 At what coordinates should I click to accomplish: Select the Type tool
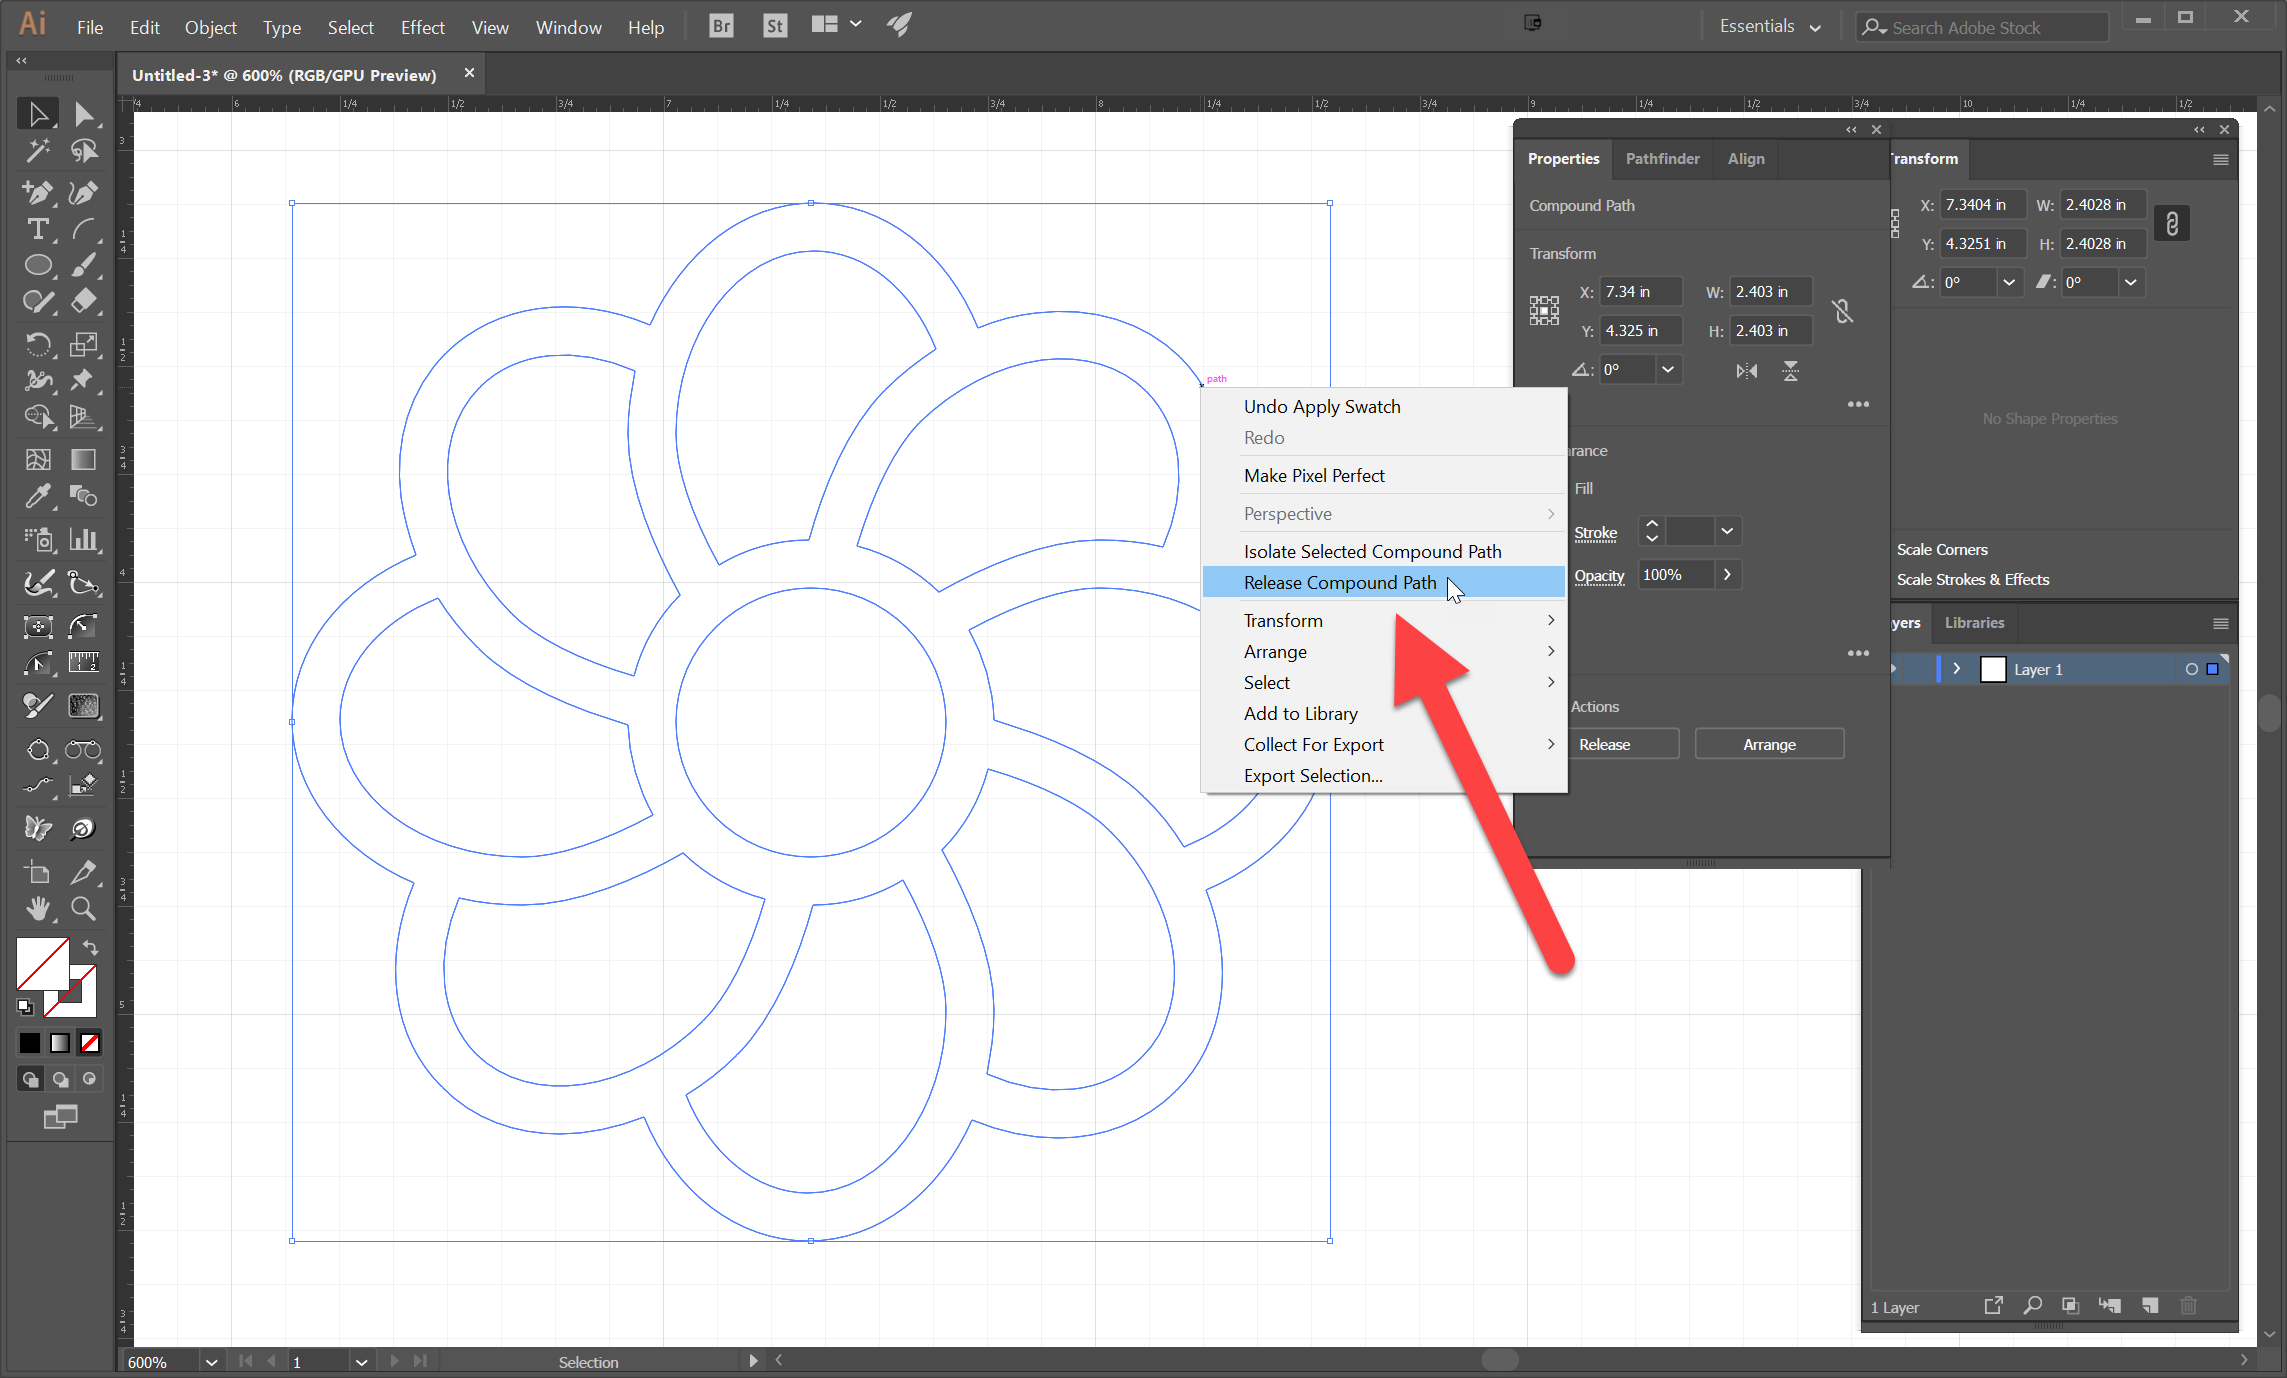[38, 230]
